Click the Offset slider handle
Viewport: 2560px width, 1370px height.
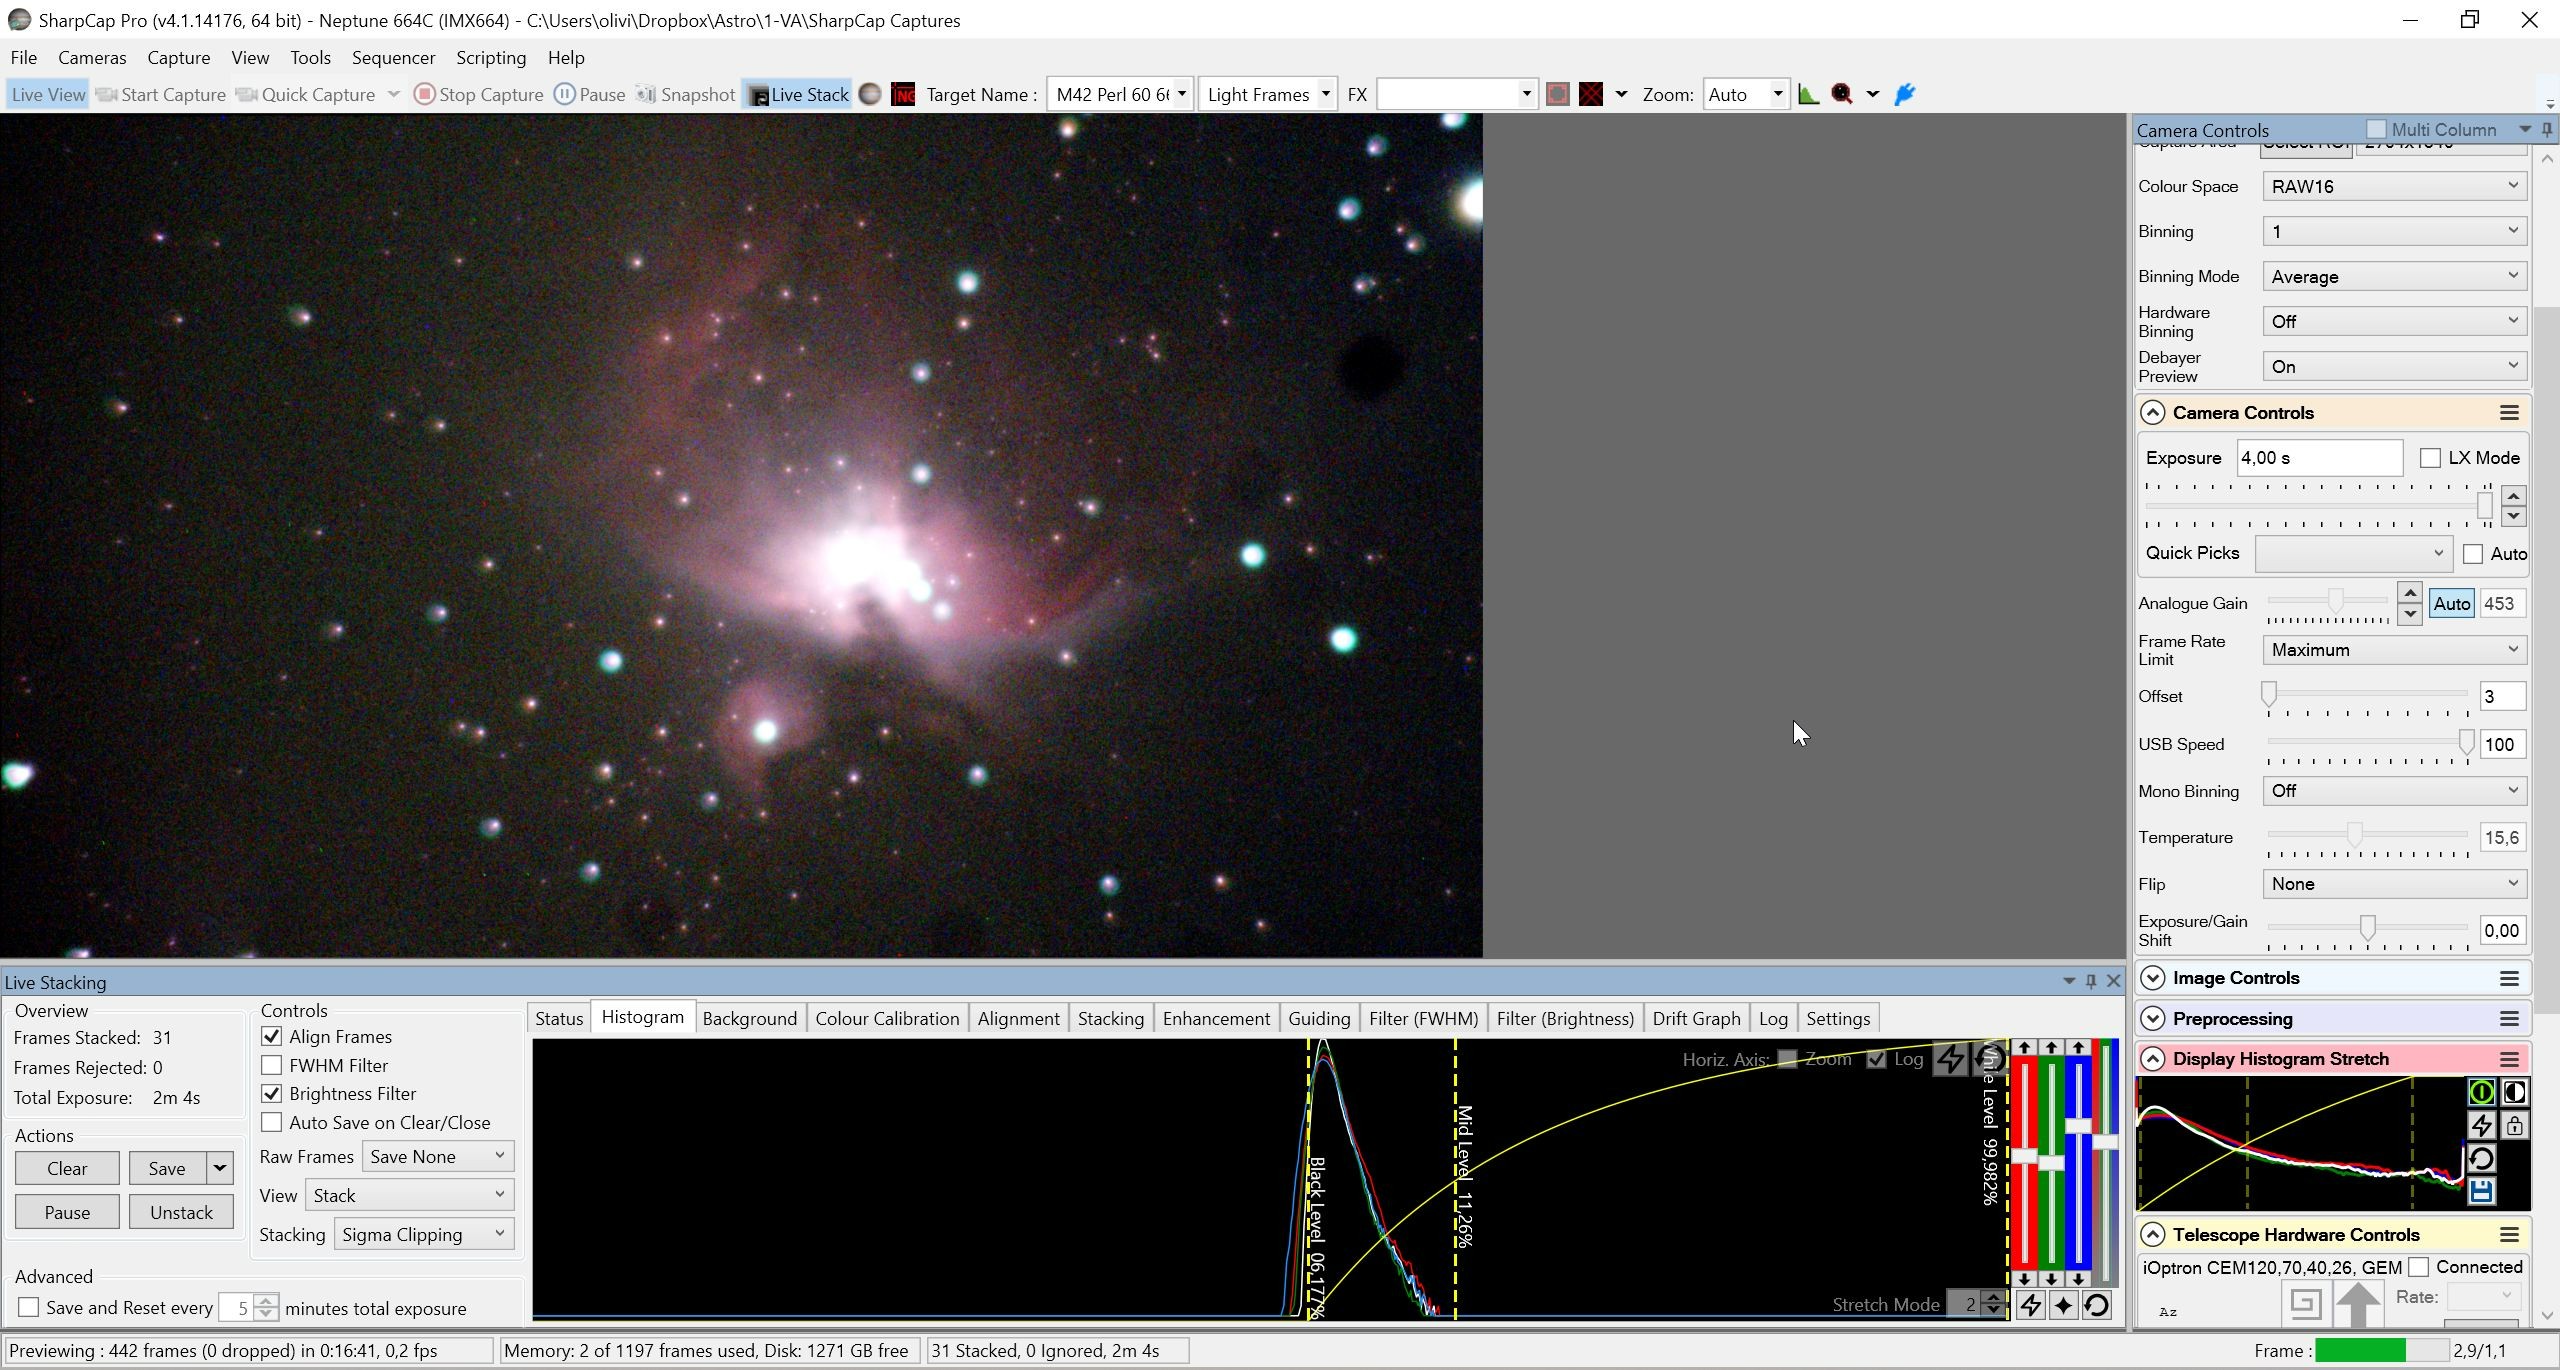click(2269, 694)
